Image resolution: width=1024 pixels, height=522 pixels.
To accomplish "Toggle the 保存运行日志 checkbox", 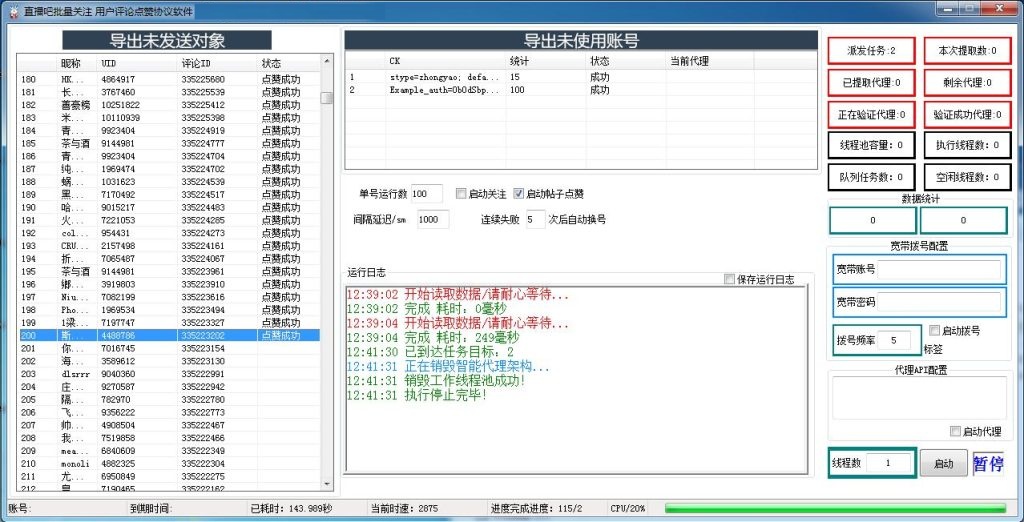I will click(729, 279).
